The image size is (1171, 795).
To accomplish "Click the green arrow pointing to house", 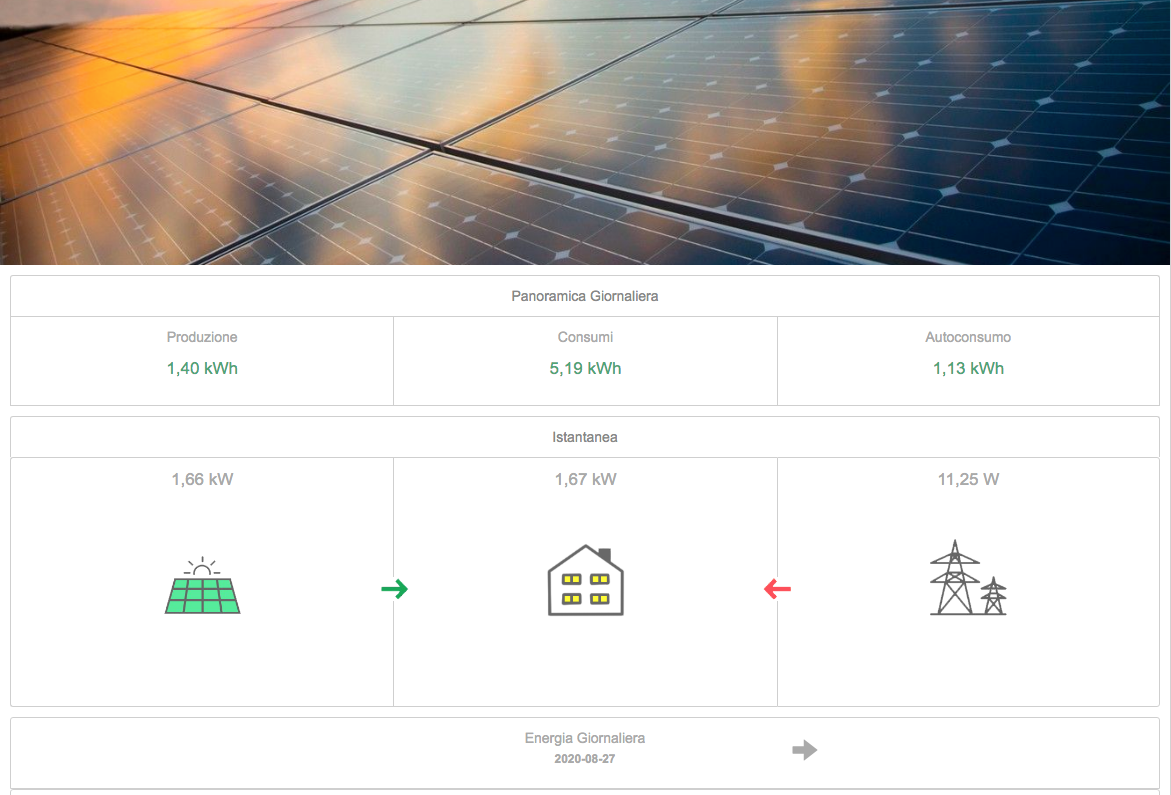I will (x=394, y=589).
